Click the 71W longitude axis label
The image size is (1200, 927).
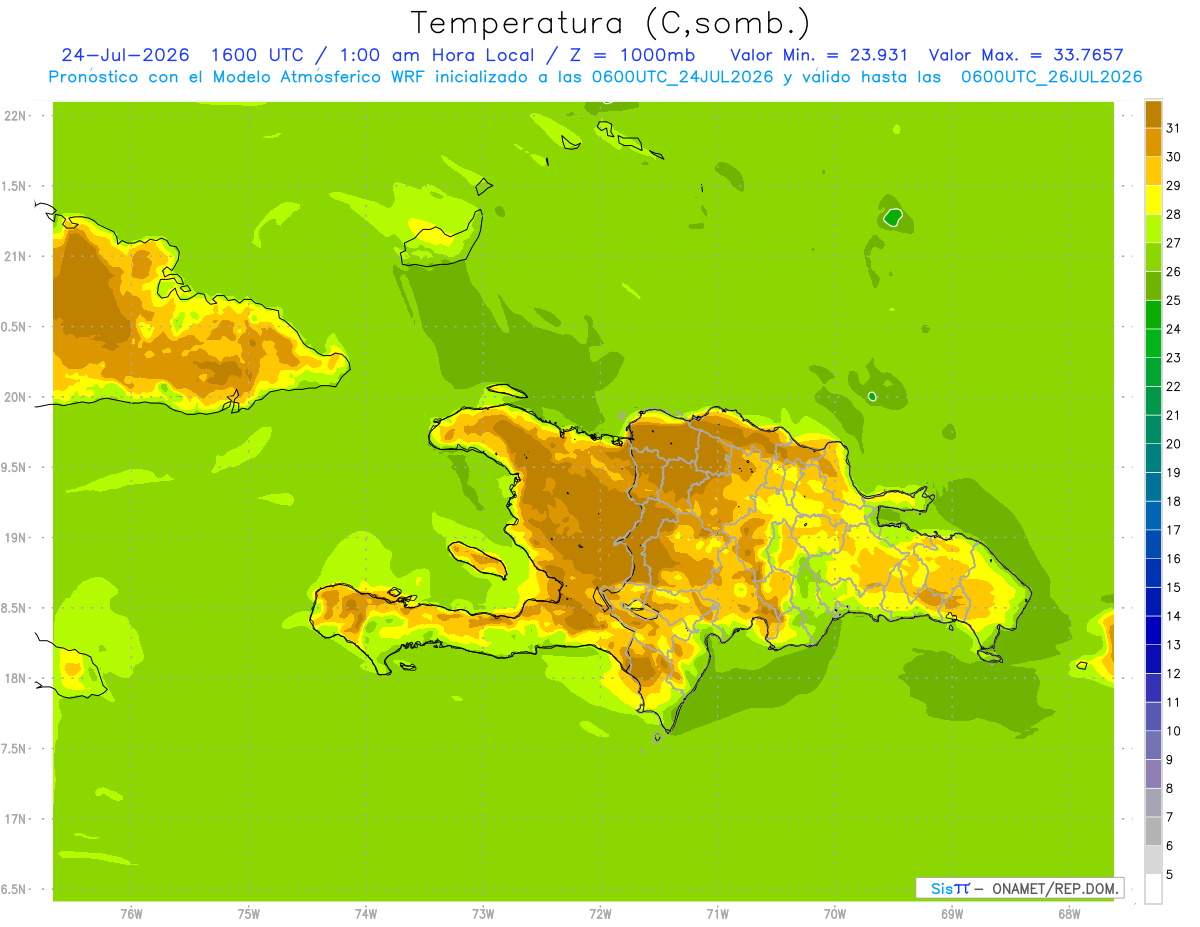pos(717,914)
